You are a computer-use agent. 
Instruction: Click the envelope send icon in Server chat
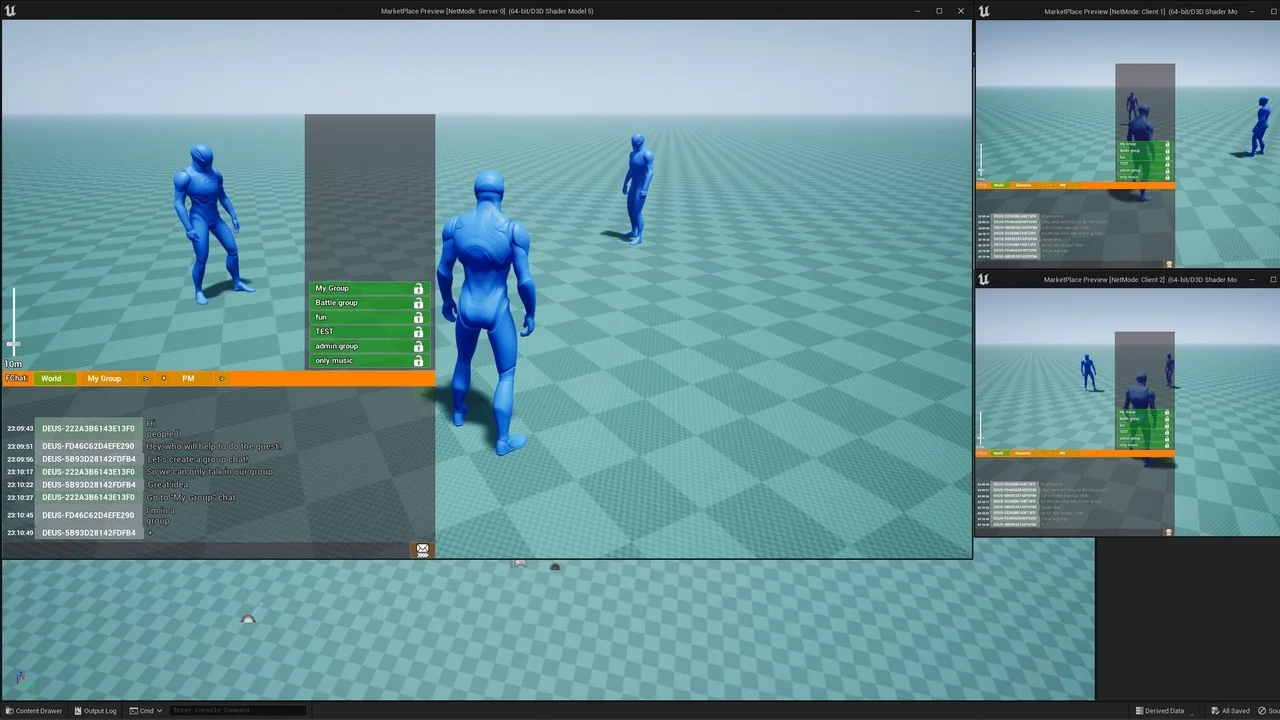[x=423, y=550]
